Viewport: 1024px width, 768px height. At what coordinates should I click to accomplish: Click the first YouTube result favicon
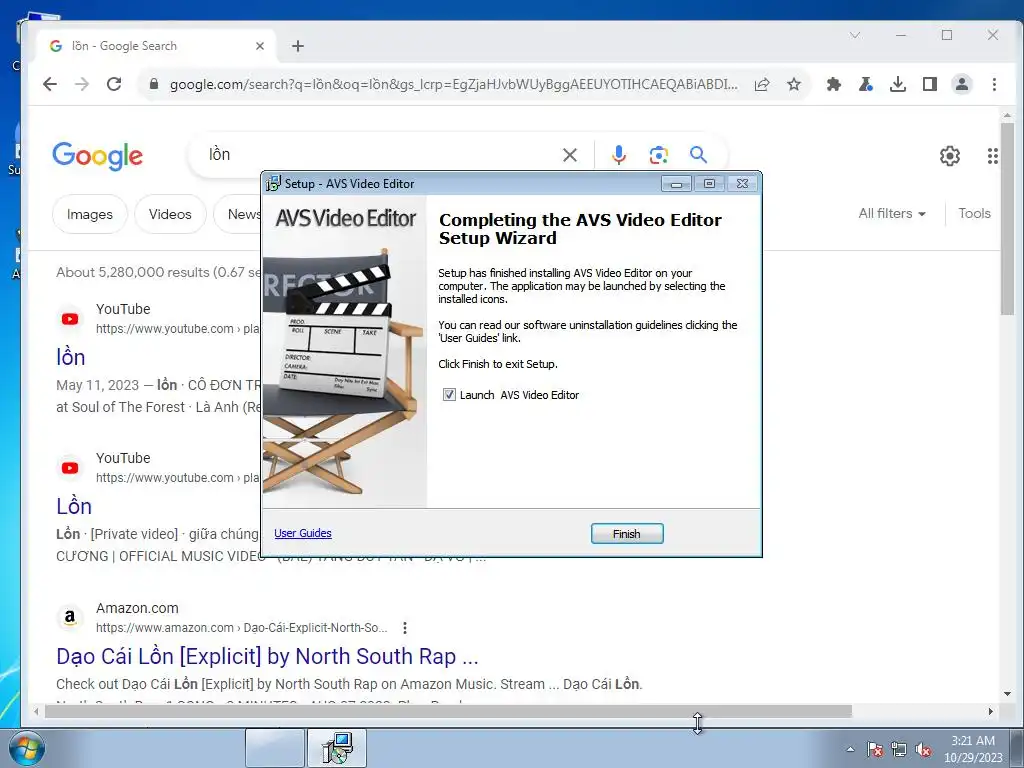[70, 319]
